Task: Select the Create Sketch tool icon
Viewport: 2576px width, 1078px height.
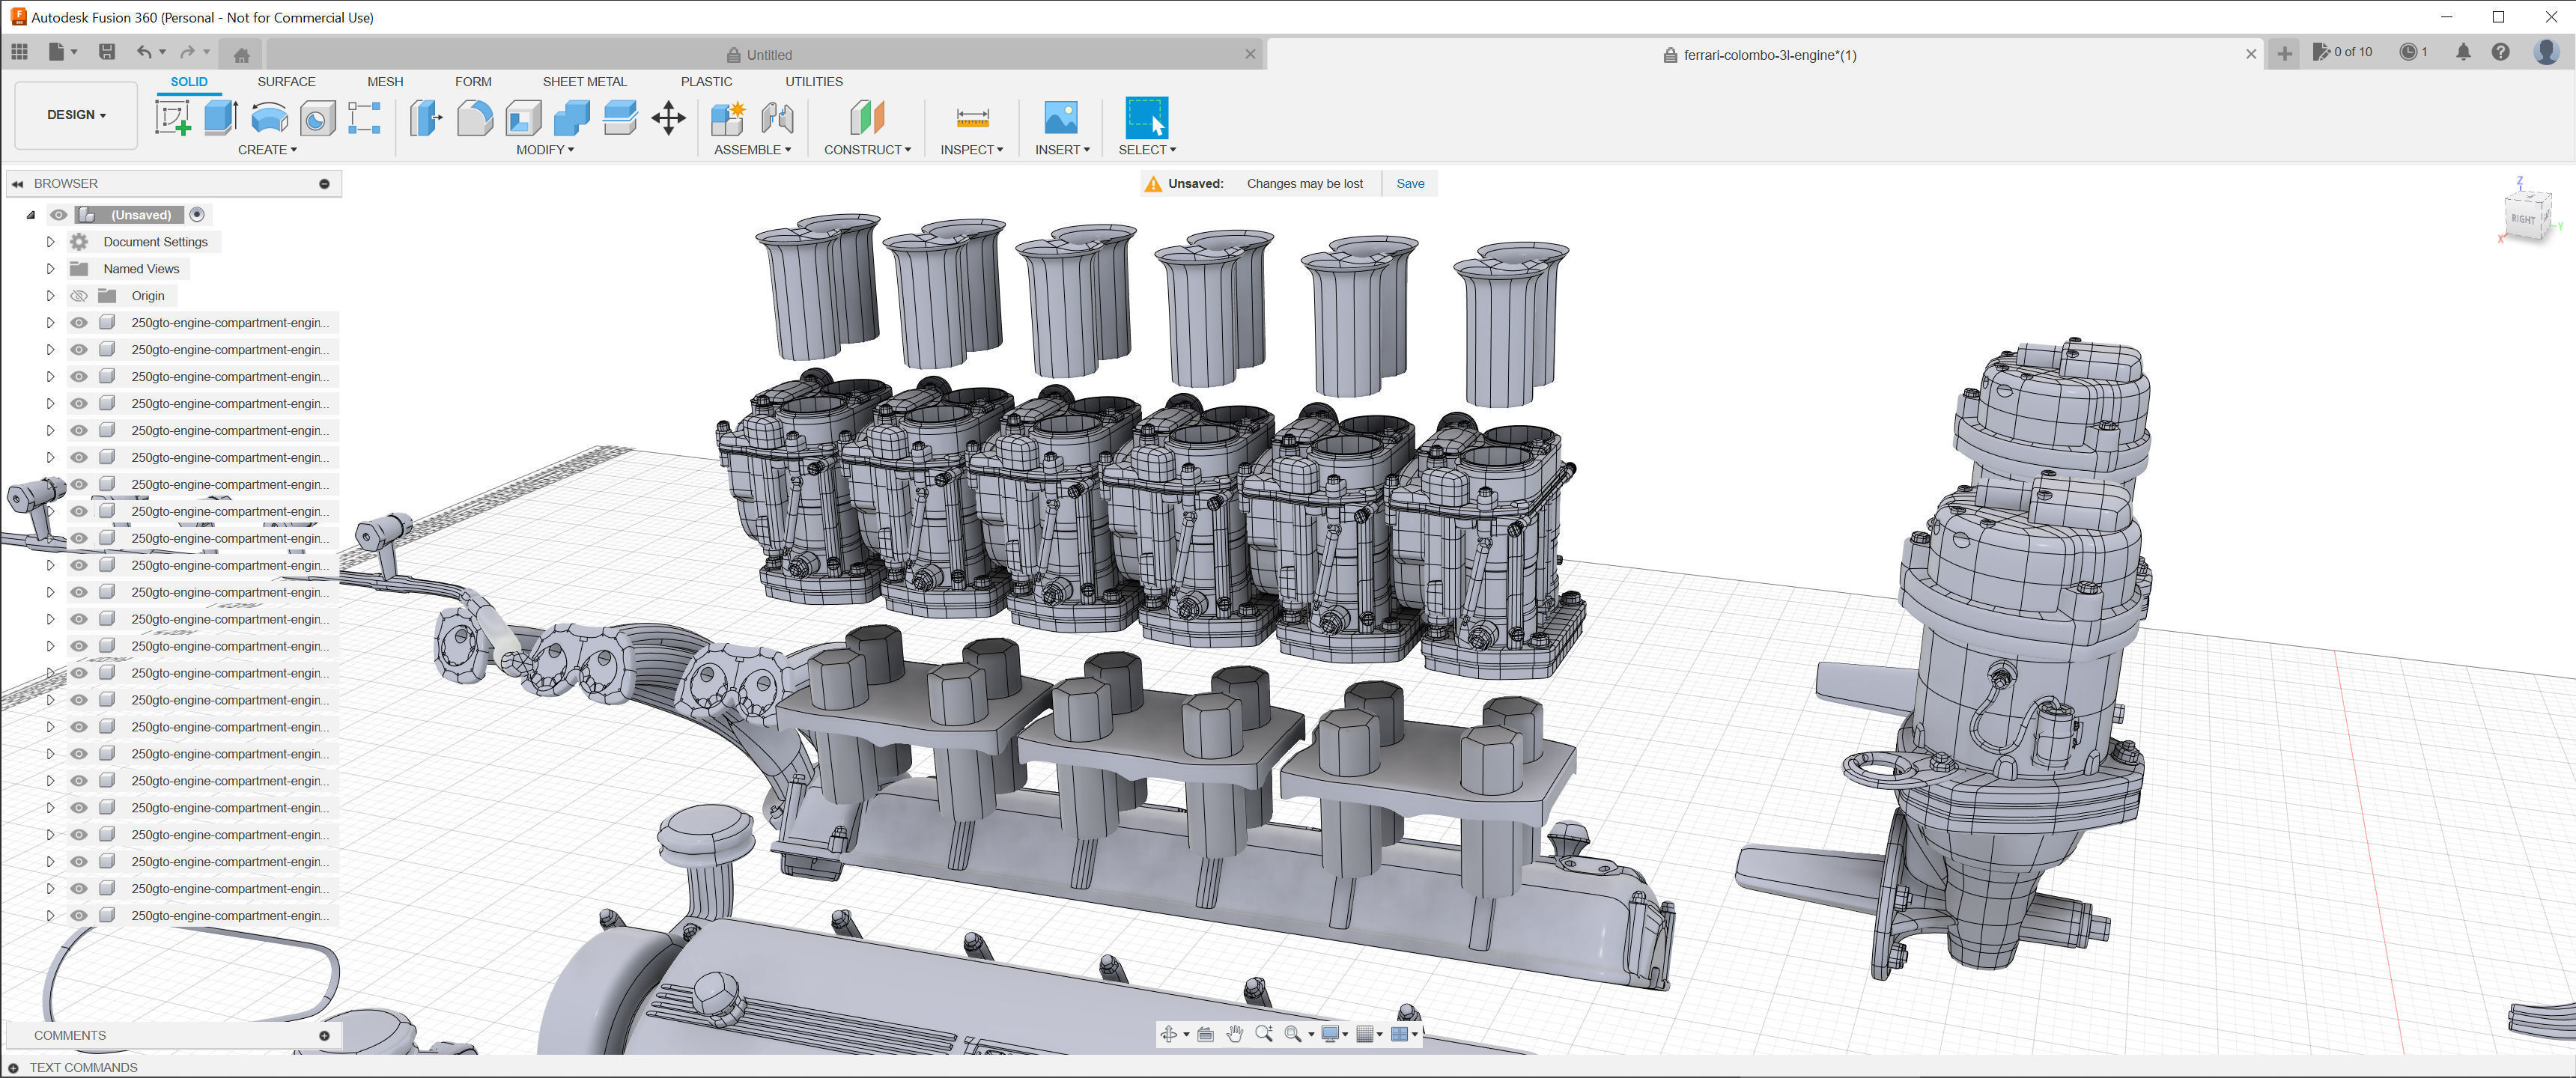Action: (x=172, y=118)
